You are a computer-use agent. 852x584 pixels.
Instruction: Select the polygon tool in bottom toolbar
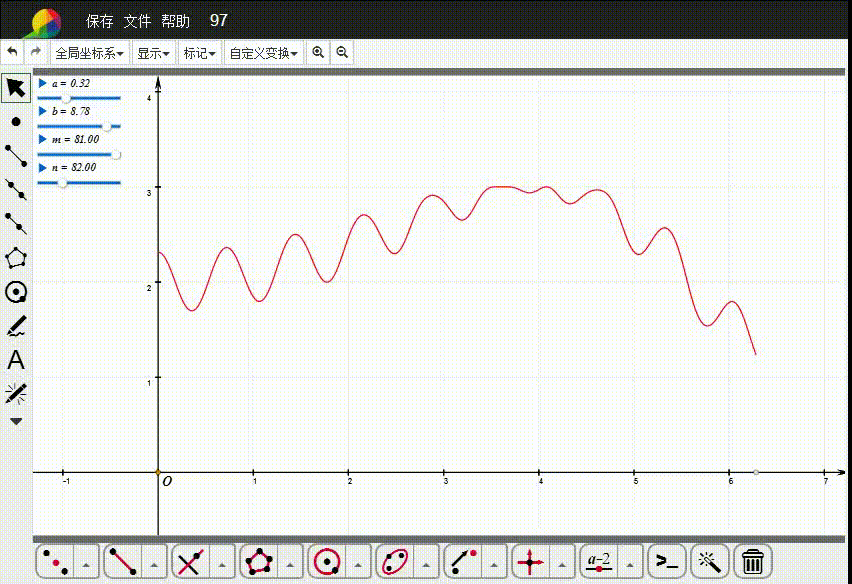click(259, 562)
